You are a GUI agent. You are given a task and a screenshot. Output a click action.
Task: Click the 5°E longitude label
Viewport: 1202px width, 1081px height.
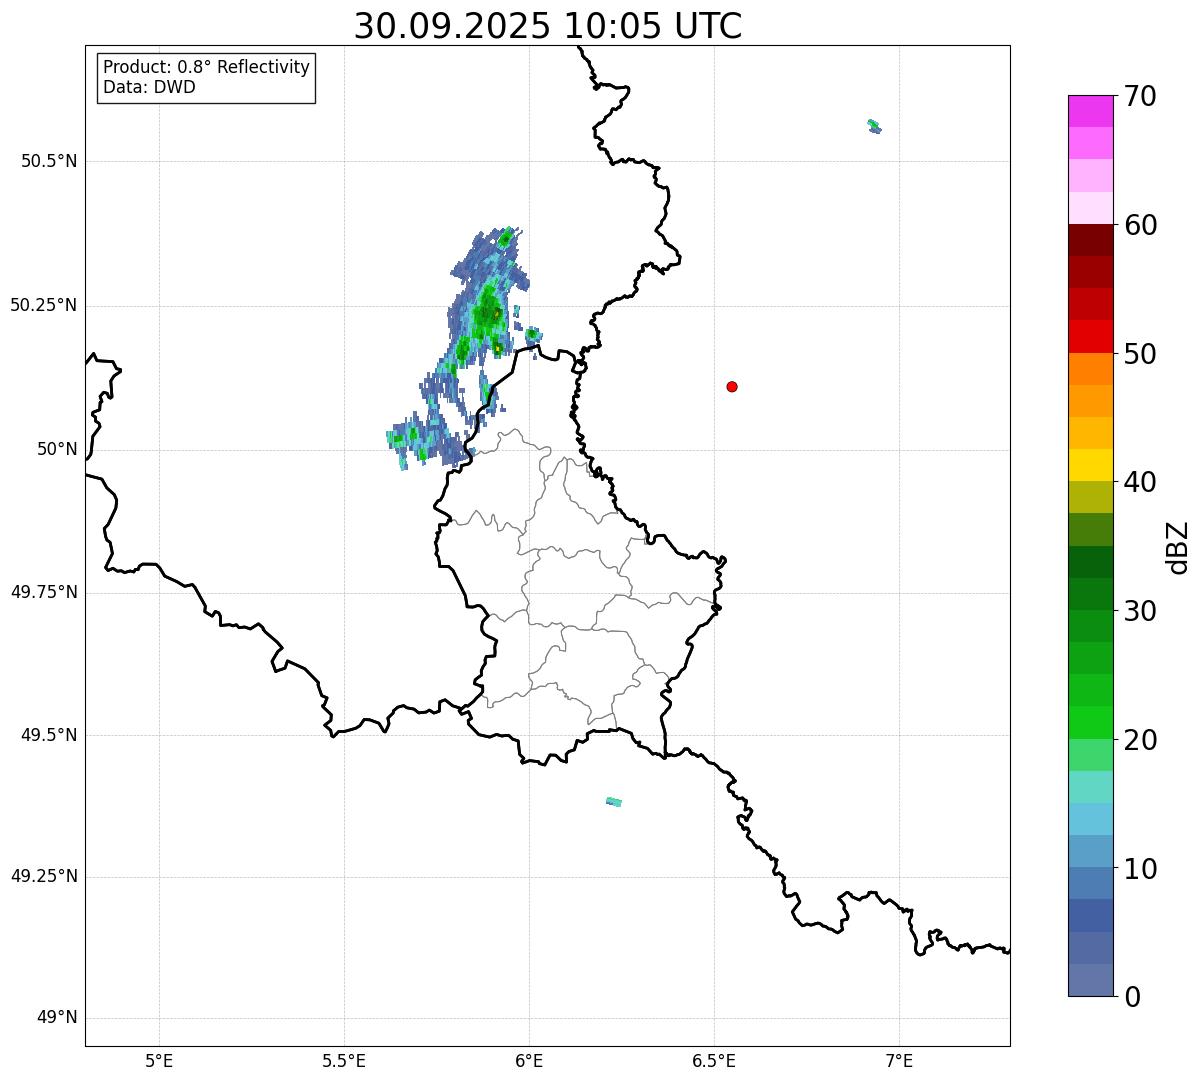click(159, 1060)
